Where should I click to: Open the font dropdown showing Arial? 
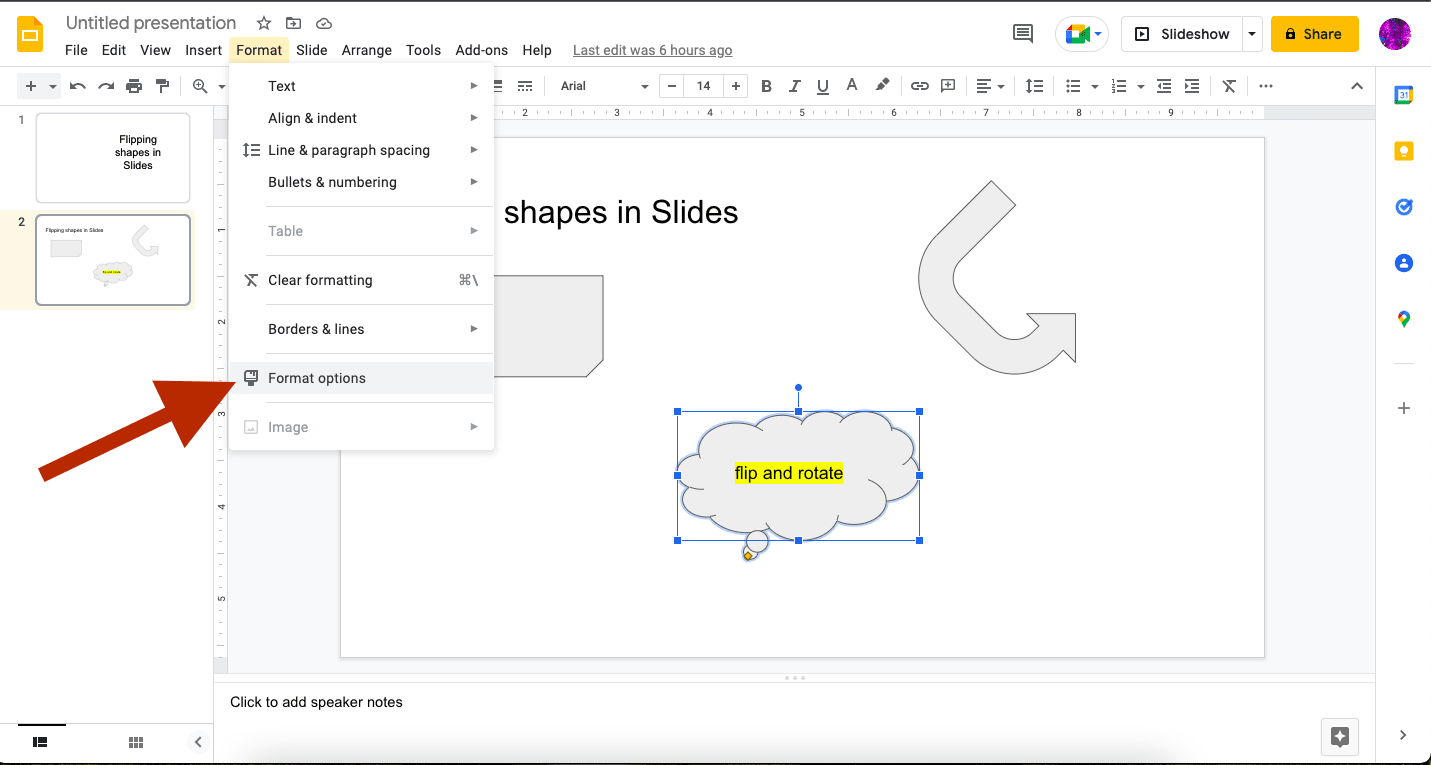(x=600, y=86)
